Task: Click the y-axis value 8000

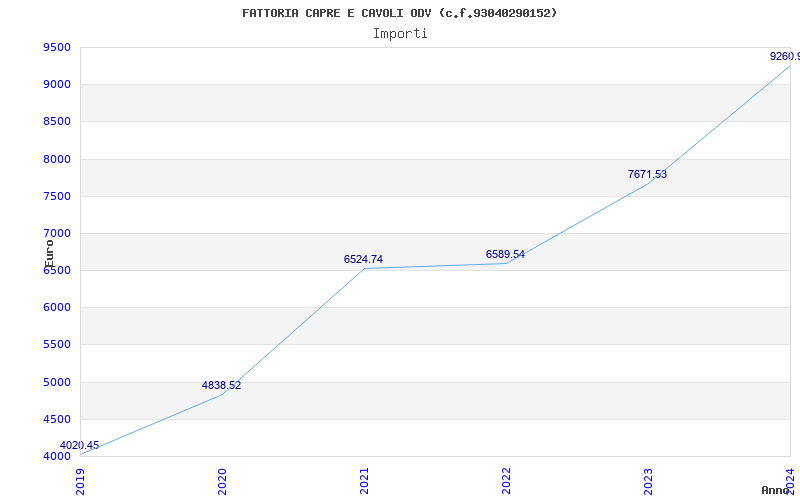Action: (57, 159)
